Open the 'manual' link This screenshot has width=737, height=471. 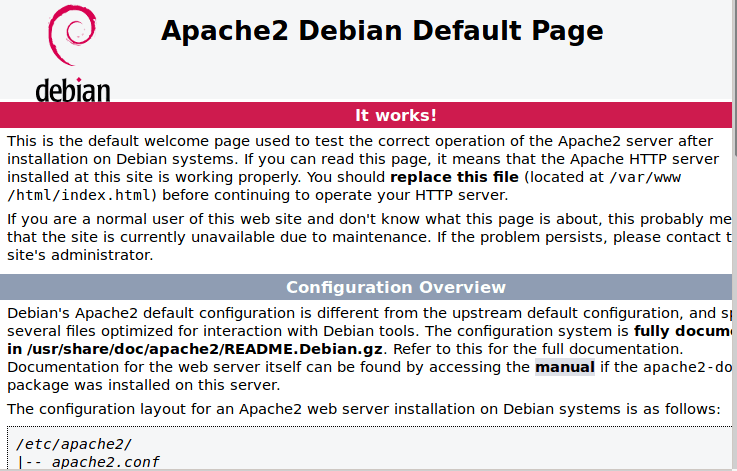point(564,367)
